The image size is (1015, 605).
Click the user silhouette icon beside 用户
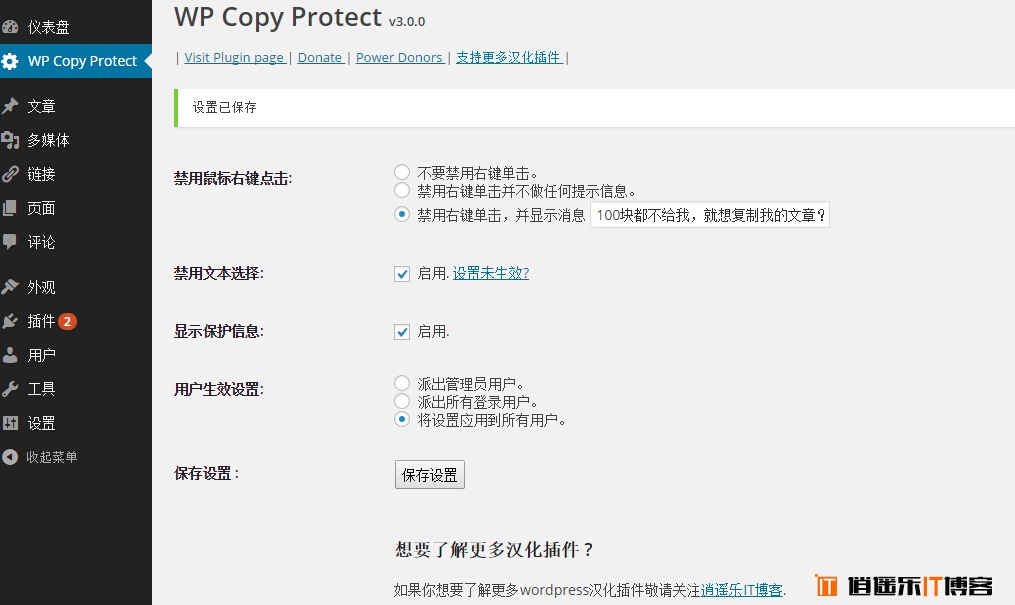coord(10,355)
